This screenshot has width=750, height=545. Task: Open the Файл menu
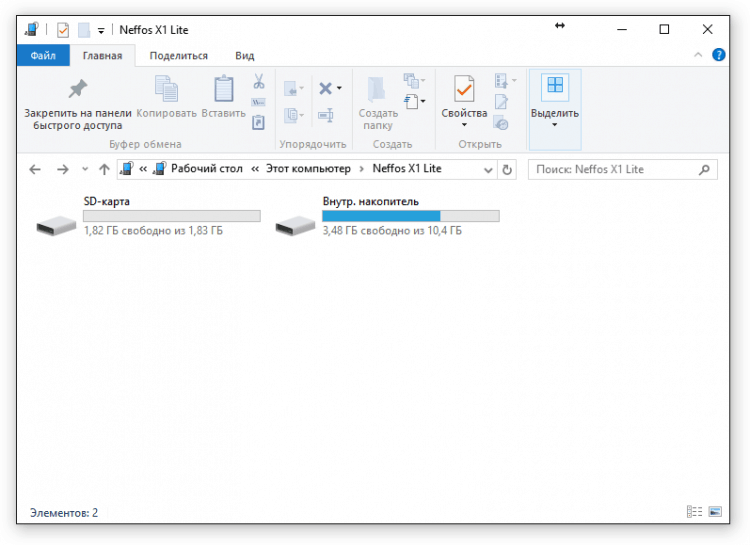click(x=43, y=56)
